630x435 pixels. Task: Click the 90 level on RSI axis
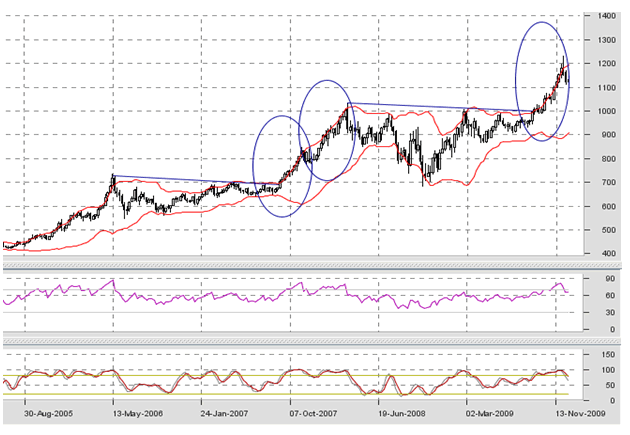tap(610, 279)
